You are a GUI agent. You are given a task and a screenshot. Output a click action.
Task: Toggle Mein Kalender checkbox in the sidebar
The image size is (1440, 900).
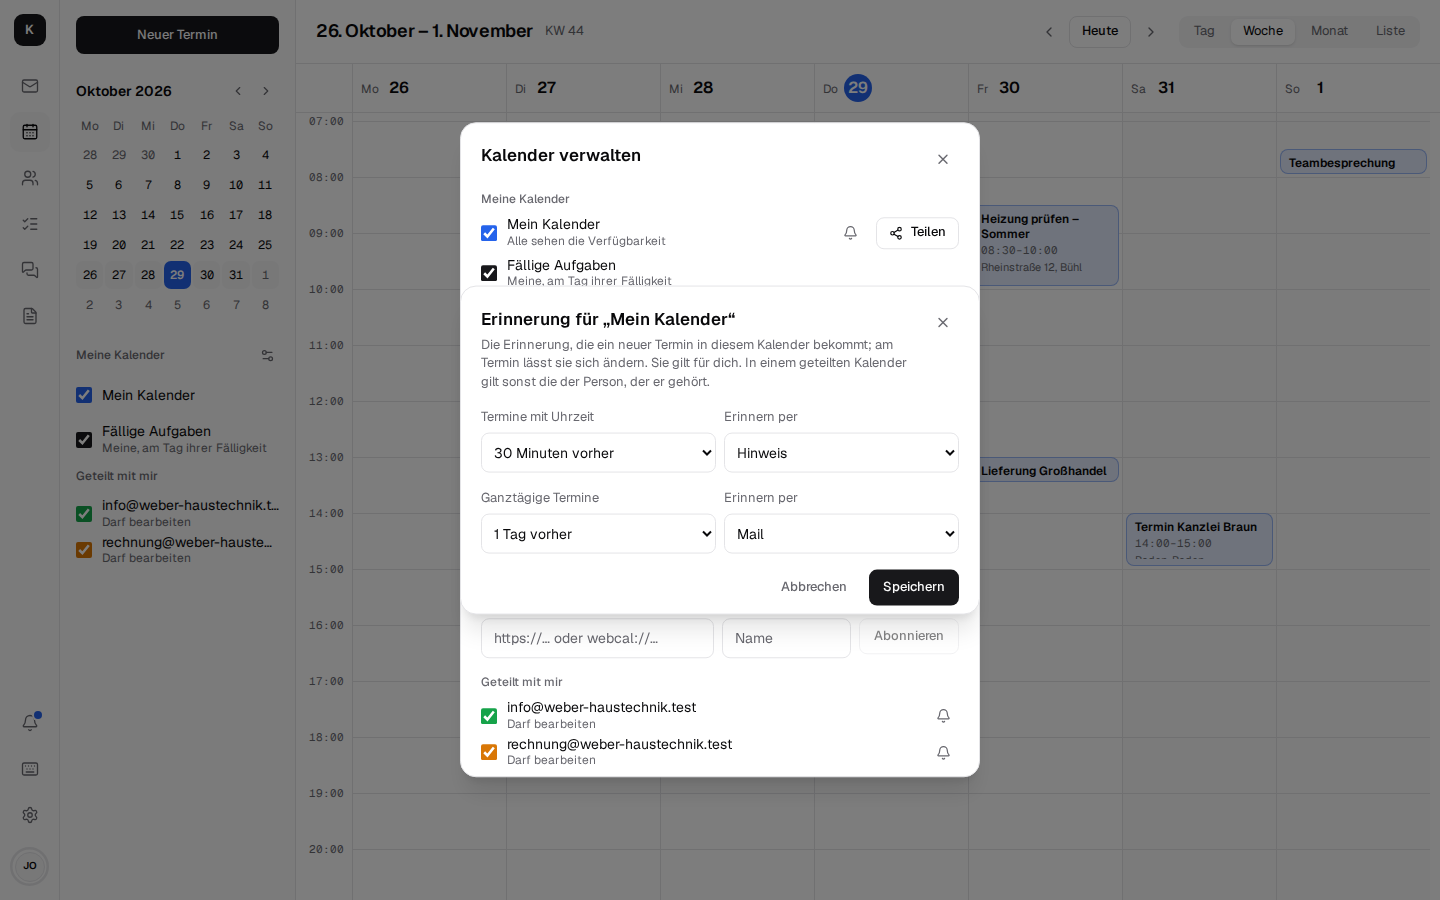click(x=84, y=395)
